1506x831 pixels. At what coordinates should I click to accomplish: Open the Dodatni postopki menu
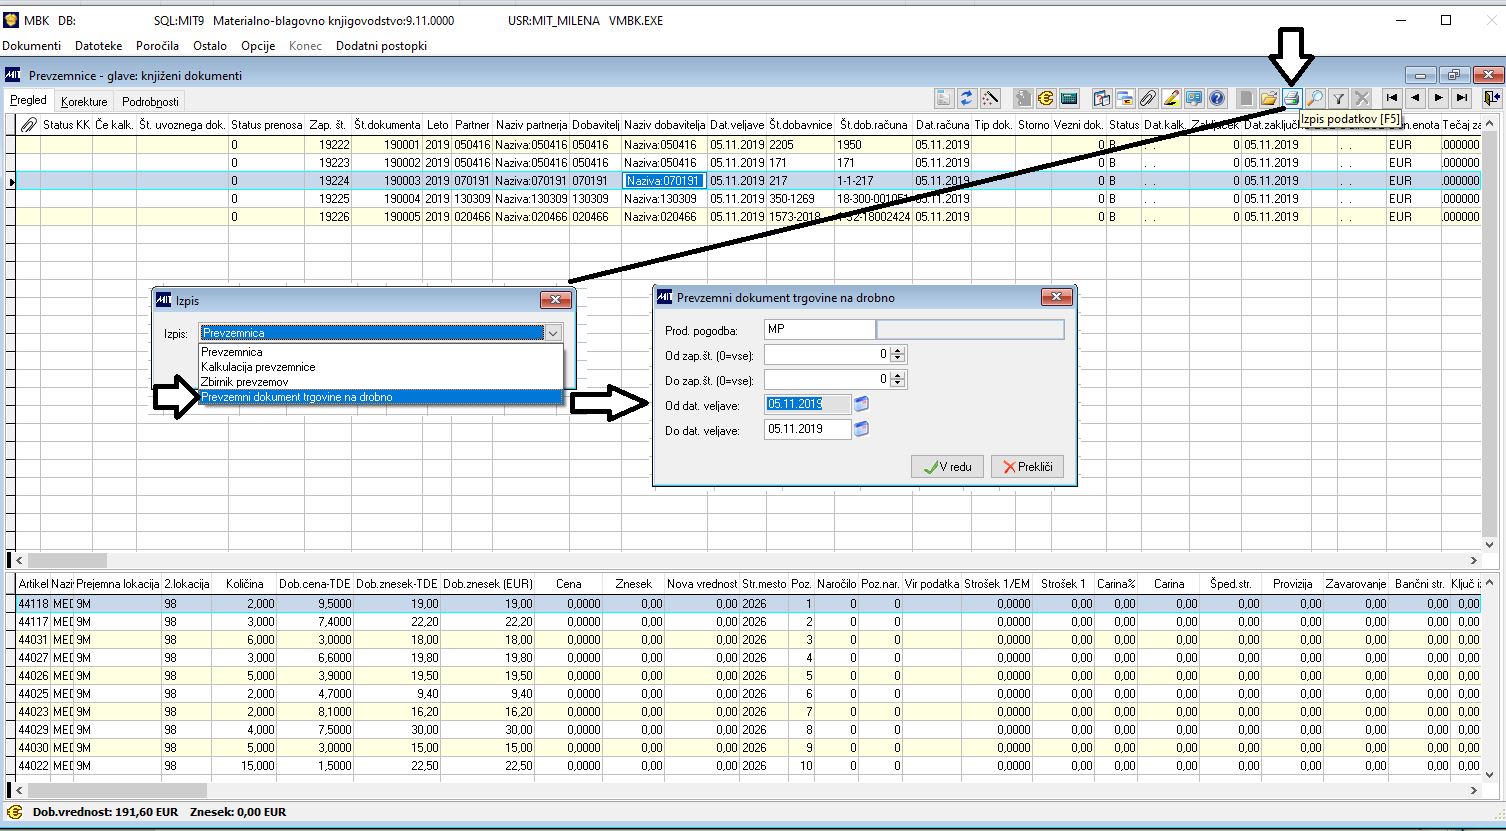381,46
